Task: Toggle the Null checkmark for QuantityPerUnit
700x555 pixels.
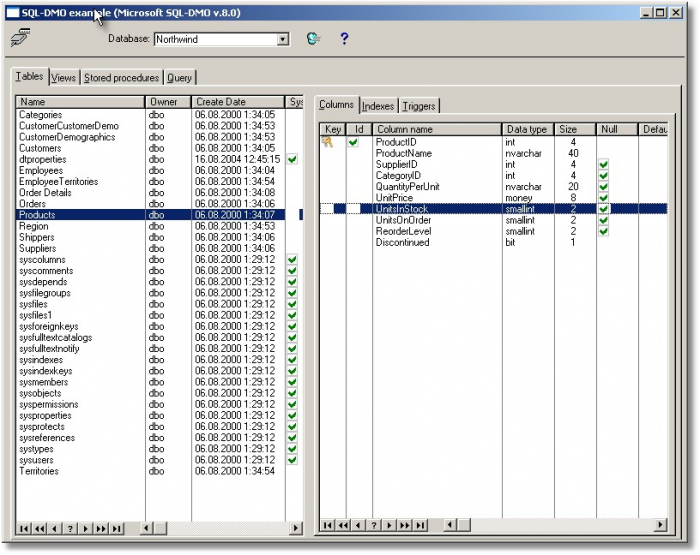Action: coord(604,187)
